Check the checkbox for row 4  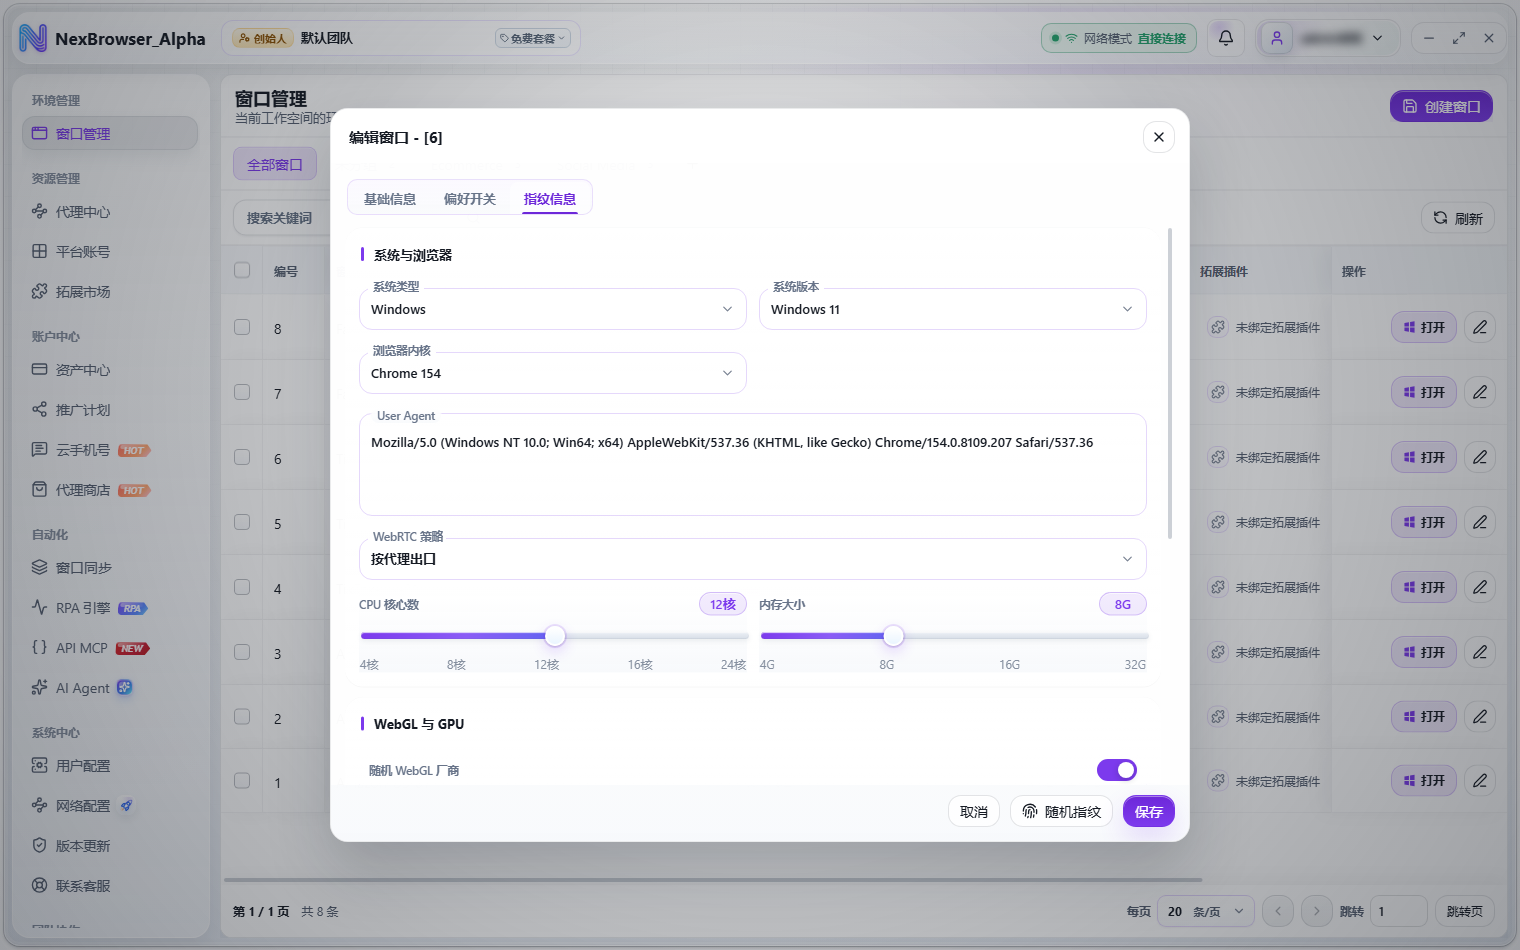pos(242,587)
